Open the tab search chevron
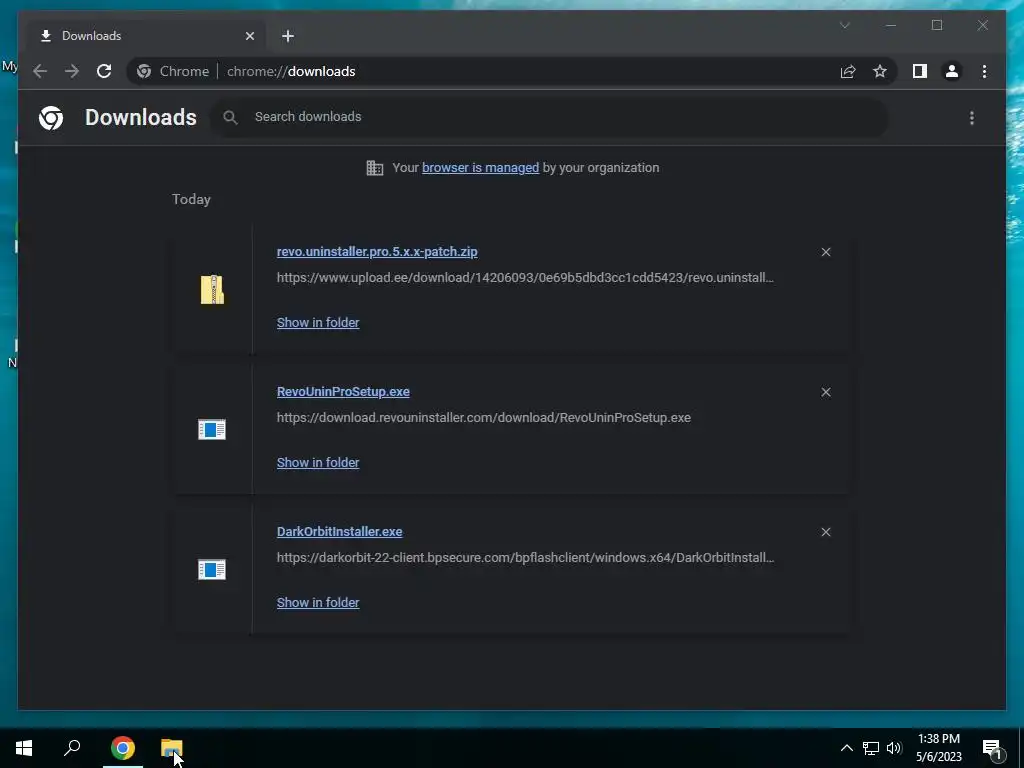The width and height of the screenshot is (1024, 768). tap(844, 25)
